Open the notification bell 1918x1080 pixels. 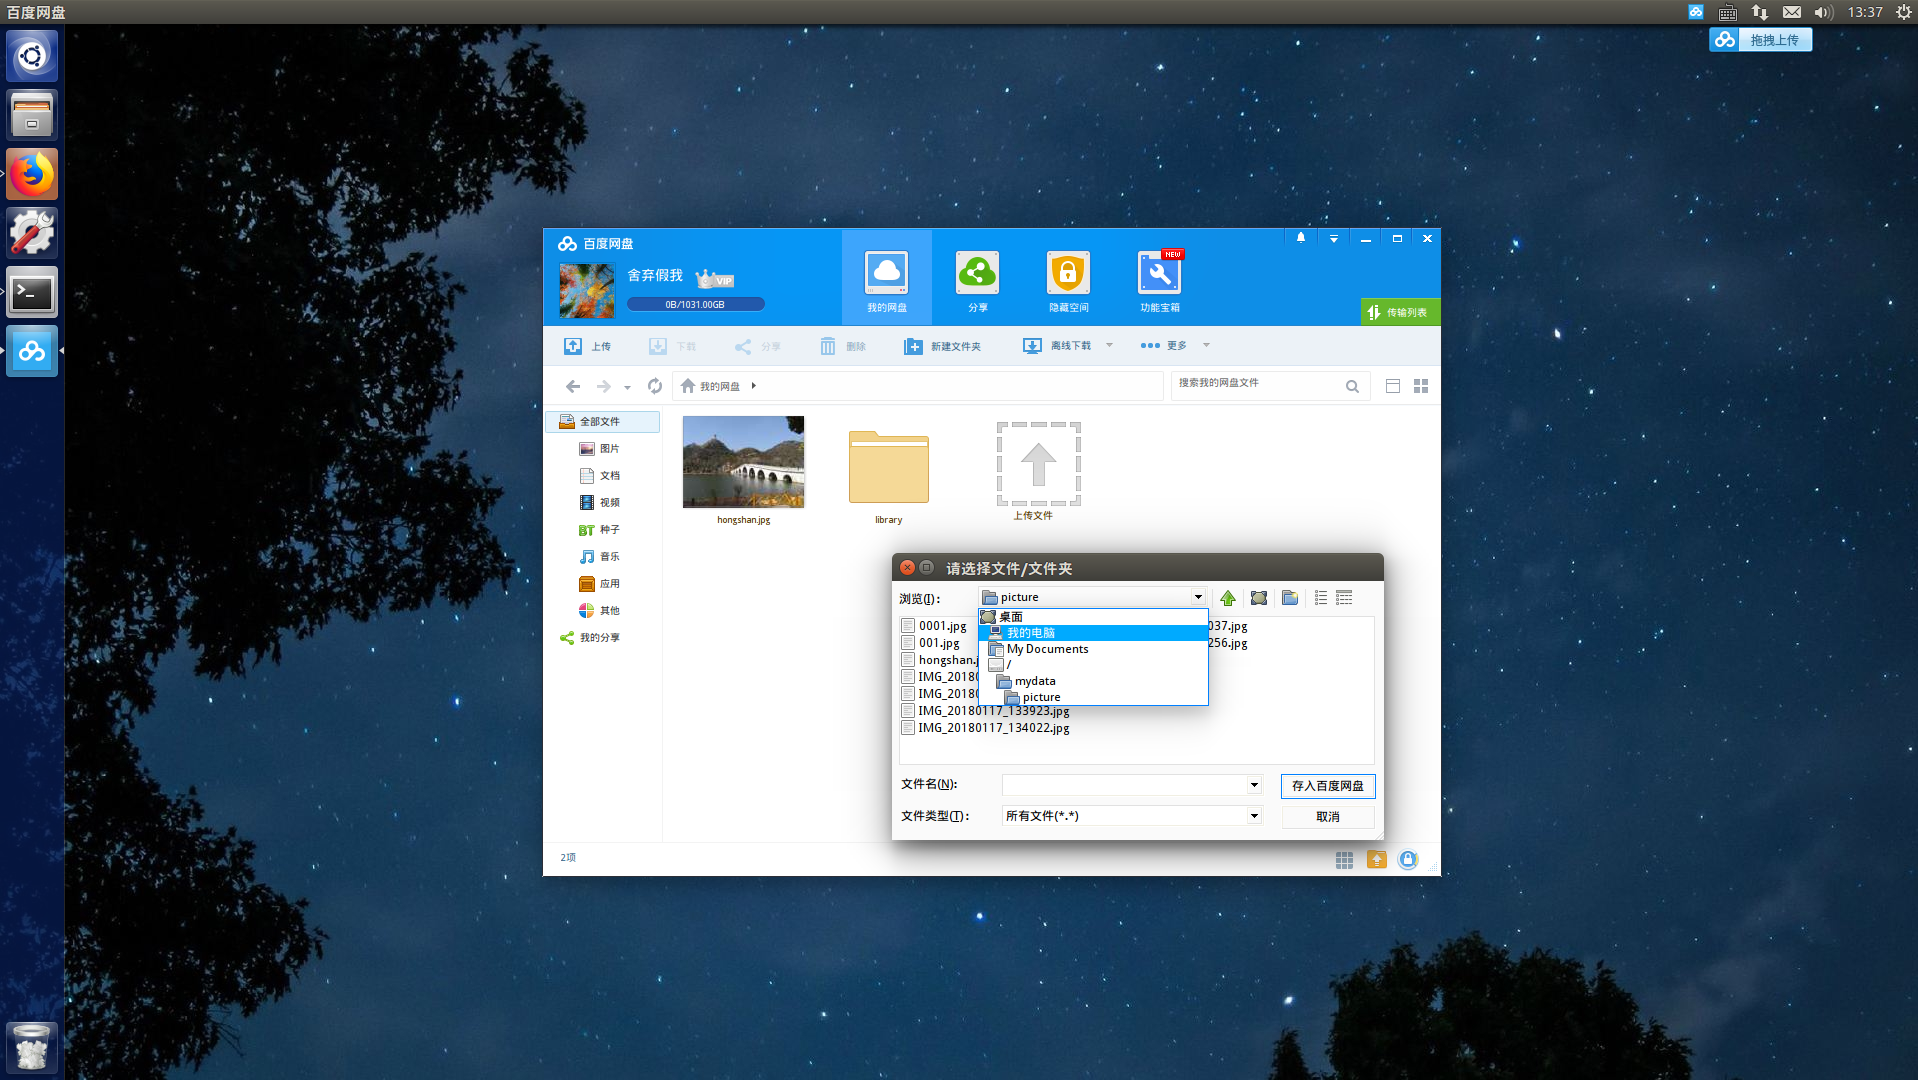1300,238
